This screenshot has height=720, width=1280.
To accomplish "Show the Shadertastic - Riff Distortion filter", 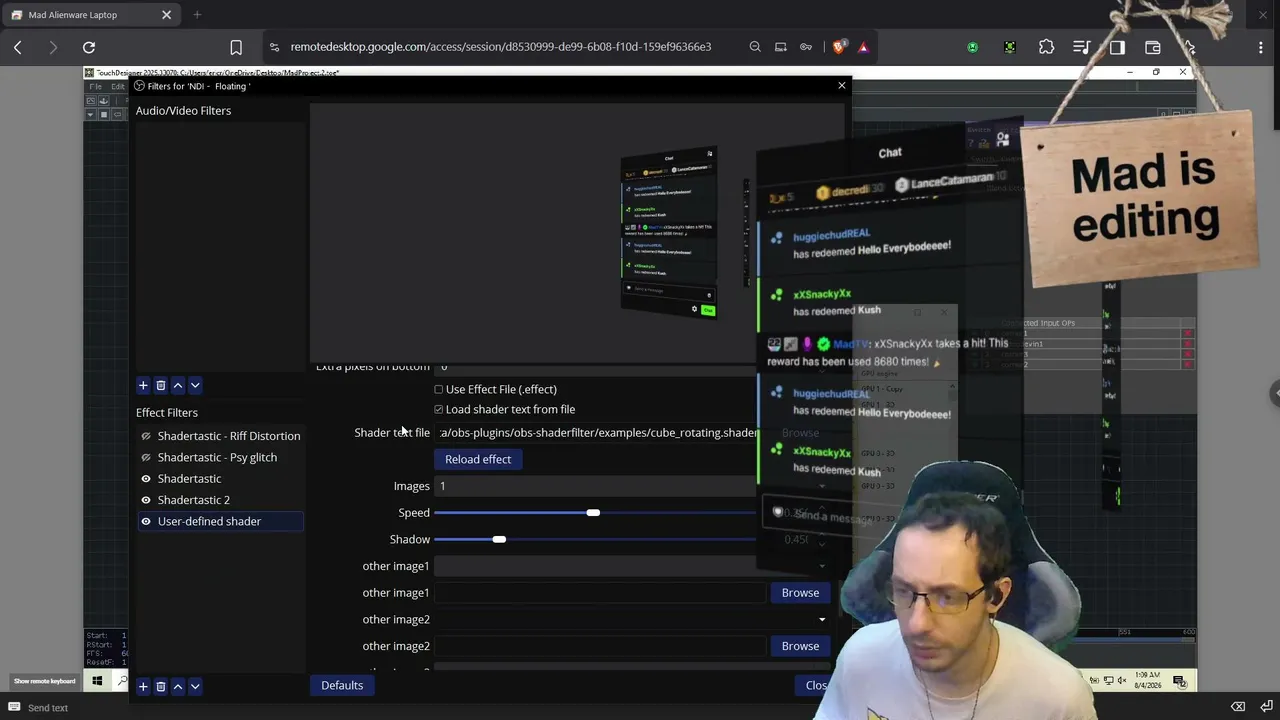I will (146, 436).
